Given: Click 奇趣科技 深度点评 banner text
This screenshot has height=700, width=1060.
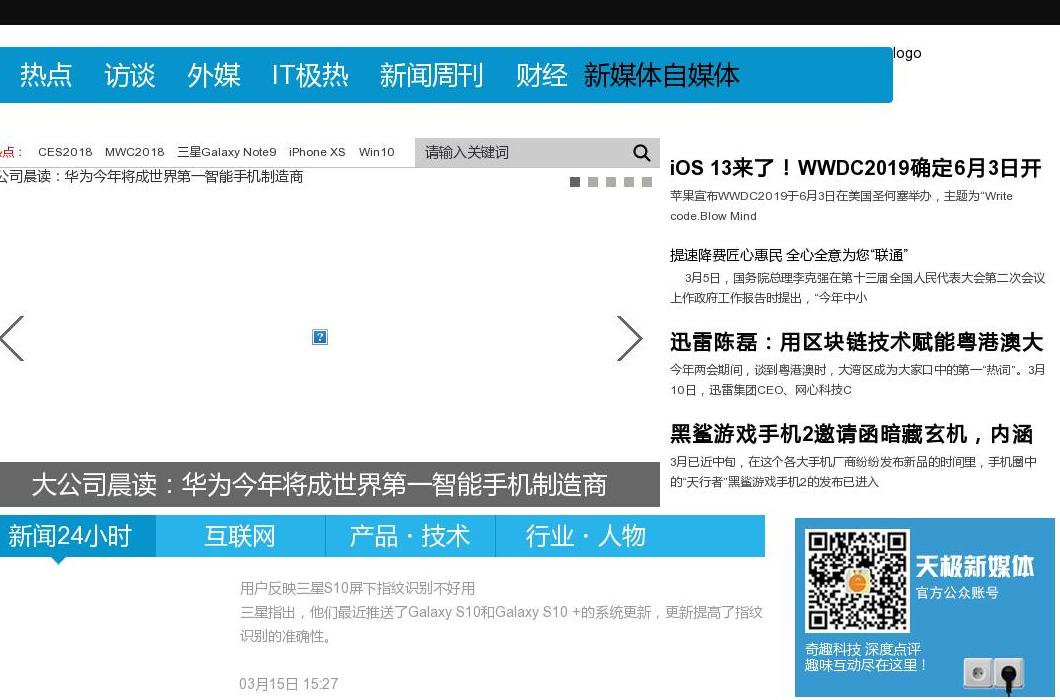Looking at the screenshot, I should coord(865,657).
